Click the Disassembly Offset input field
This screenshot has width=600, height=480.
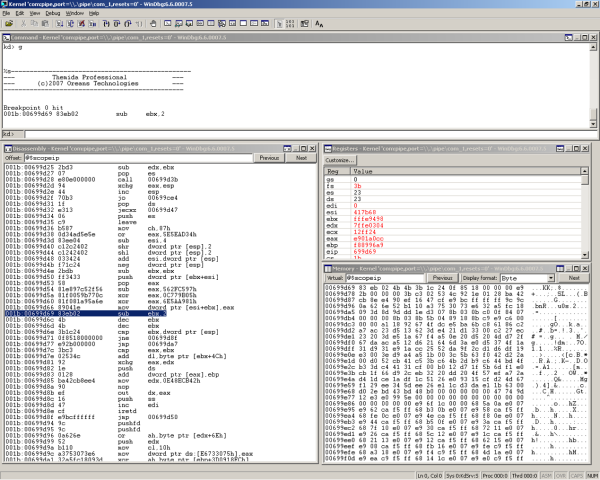(x=138, y=158)
